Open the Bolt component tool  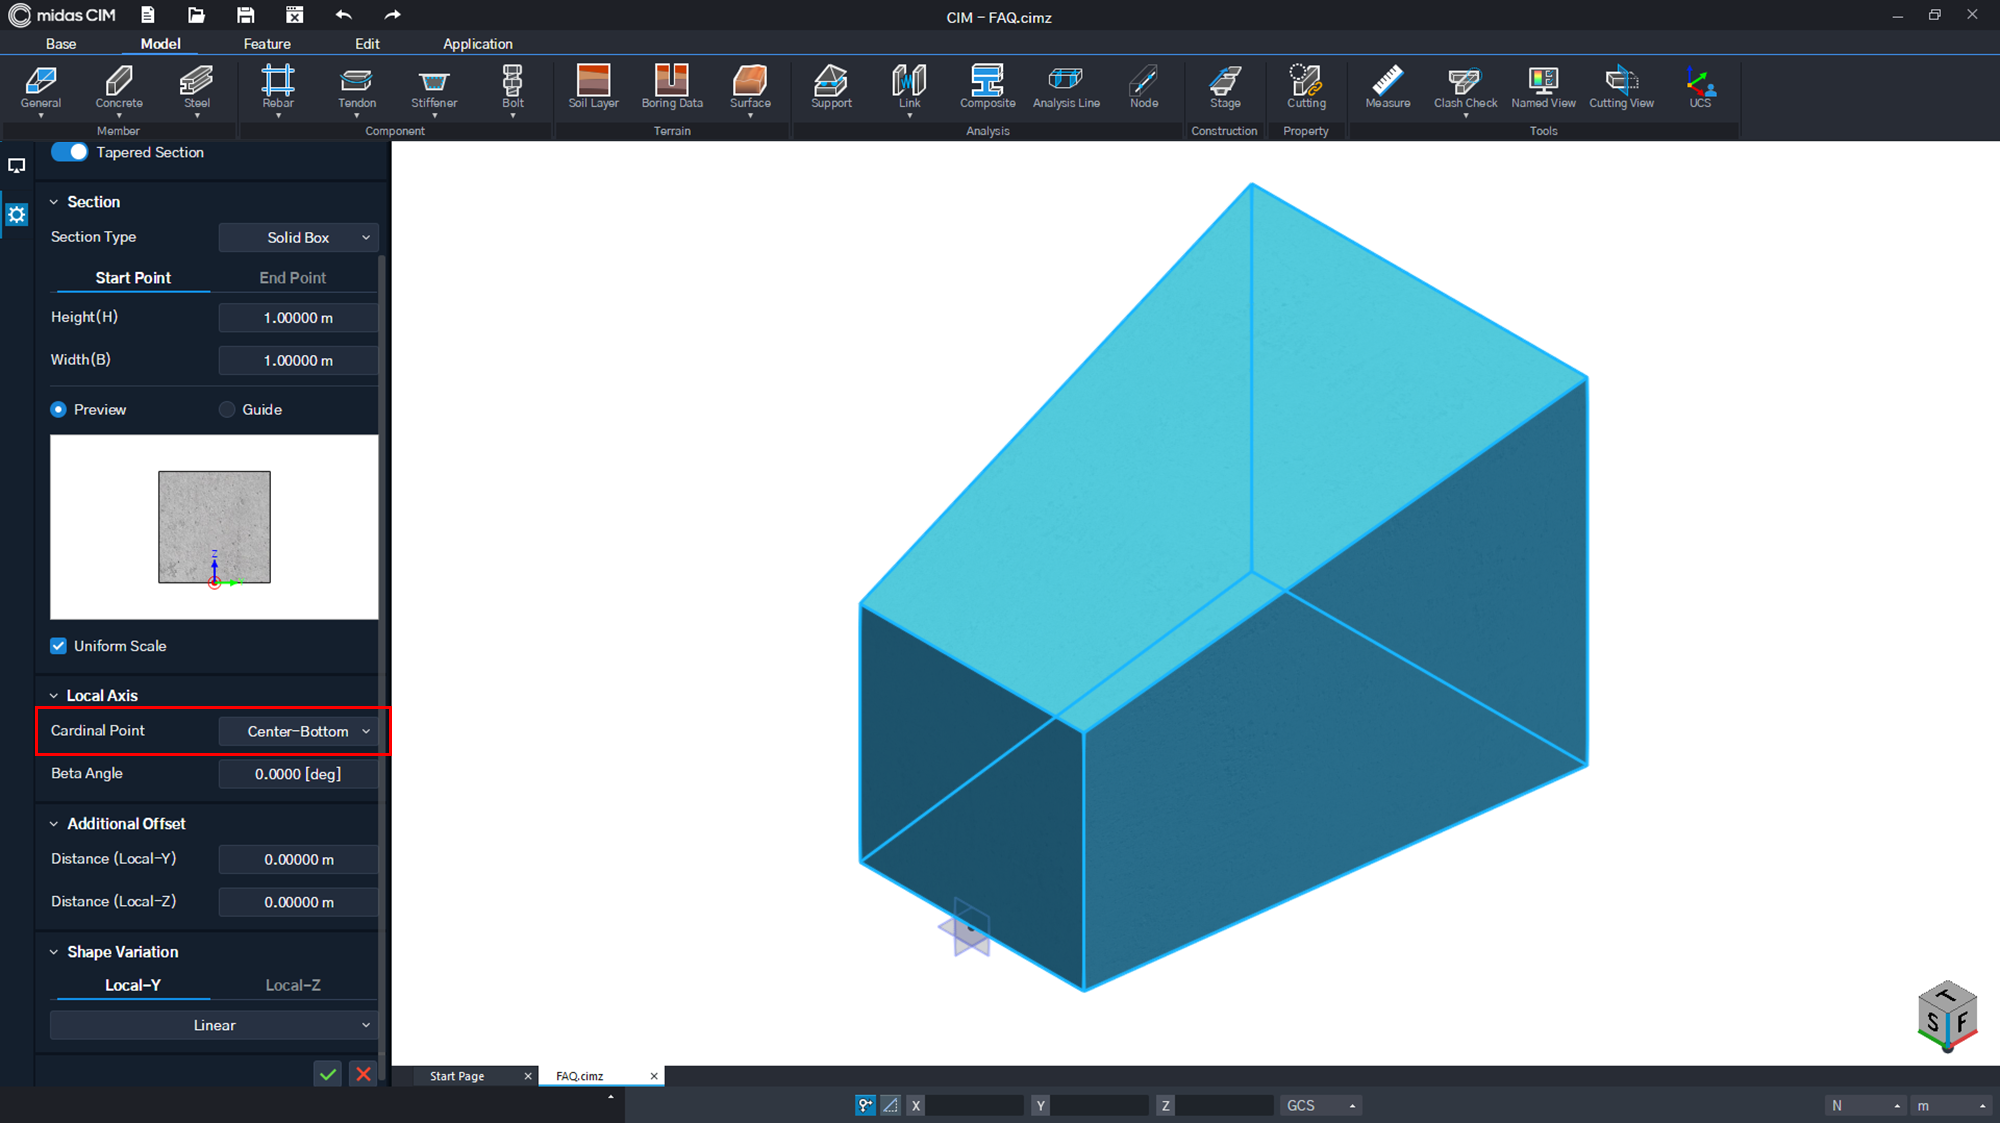[513, 88]
